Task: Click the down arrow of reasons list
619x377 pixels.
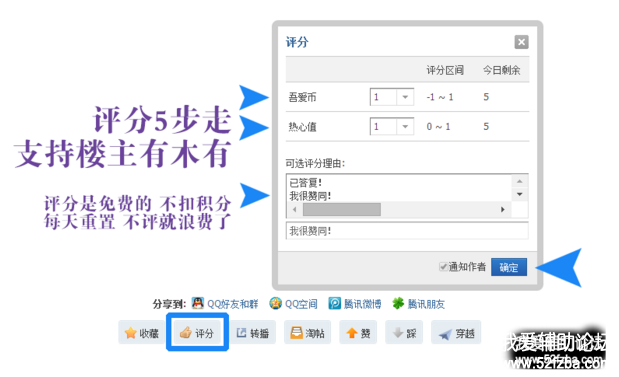Action: pos(520,194)
